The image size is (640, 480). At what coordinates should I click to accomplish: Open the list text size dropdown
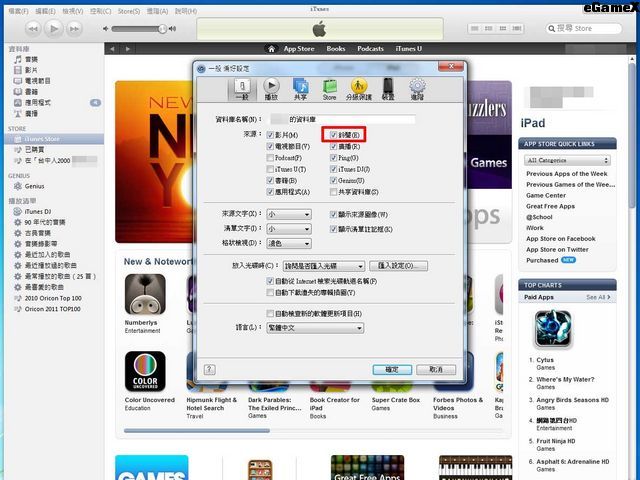tap(289, 229)
